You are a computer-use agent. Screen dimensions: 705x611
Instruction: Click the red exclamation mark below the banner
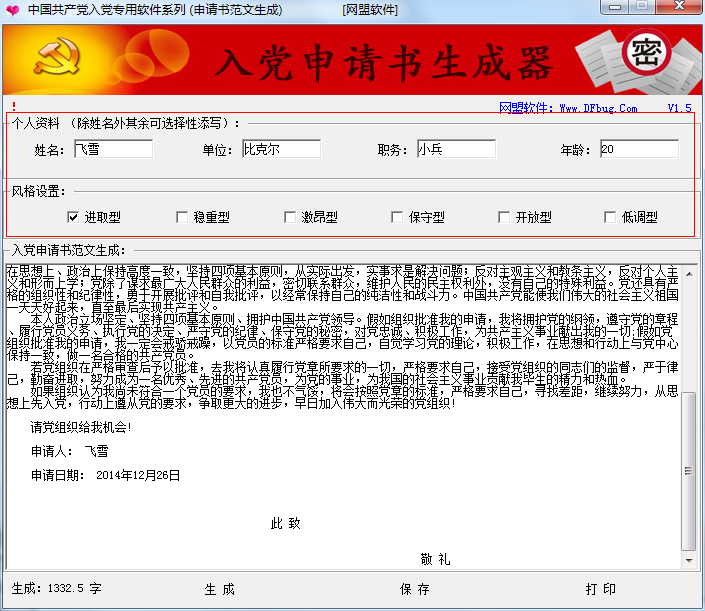tap(14, 105)
